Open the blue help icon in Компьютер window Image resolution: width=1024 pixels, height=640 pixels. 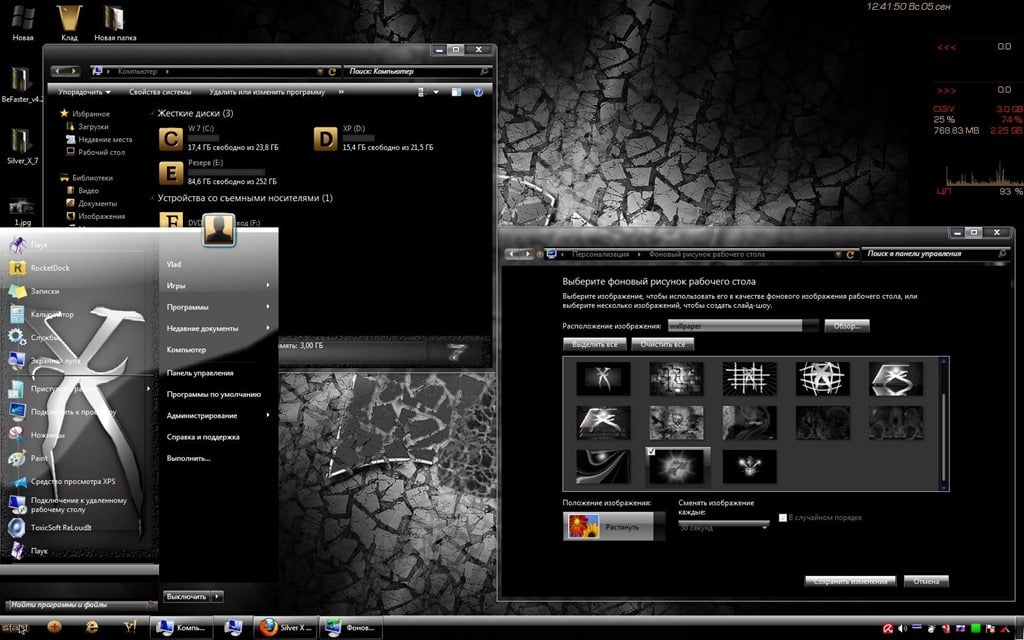tap(478, 92)
